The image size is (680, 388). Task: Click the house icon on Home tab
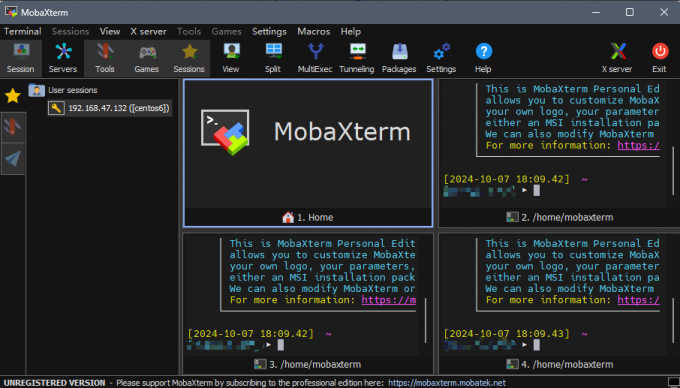pos(288,217)
